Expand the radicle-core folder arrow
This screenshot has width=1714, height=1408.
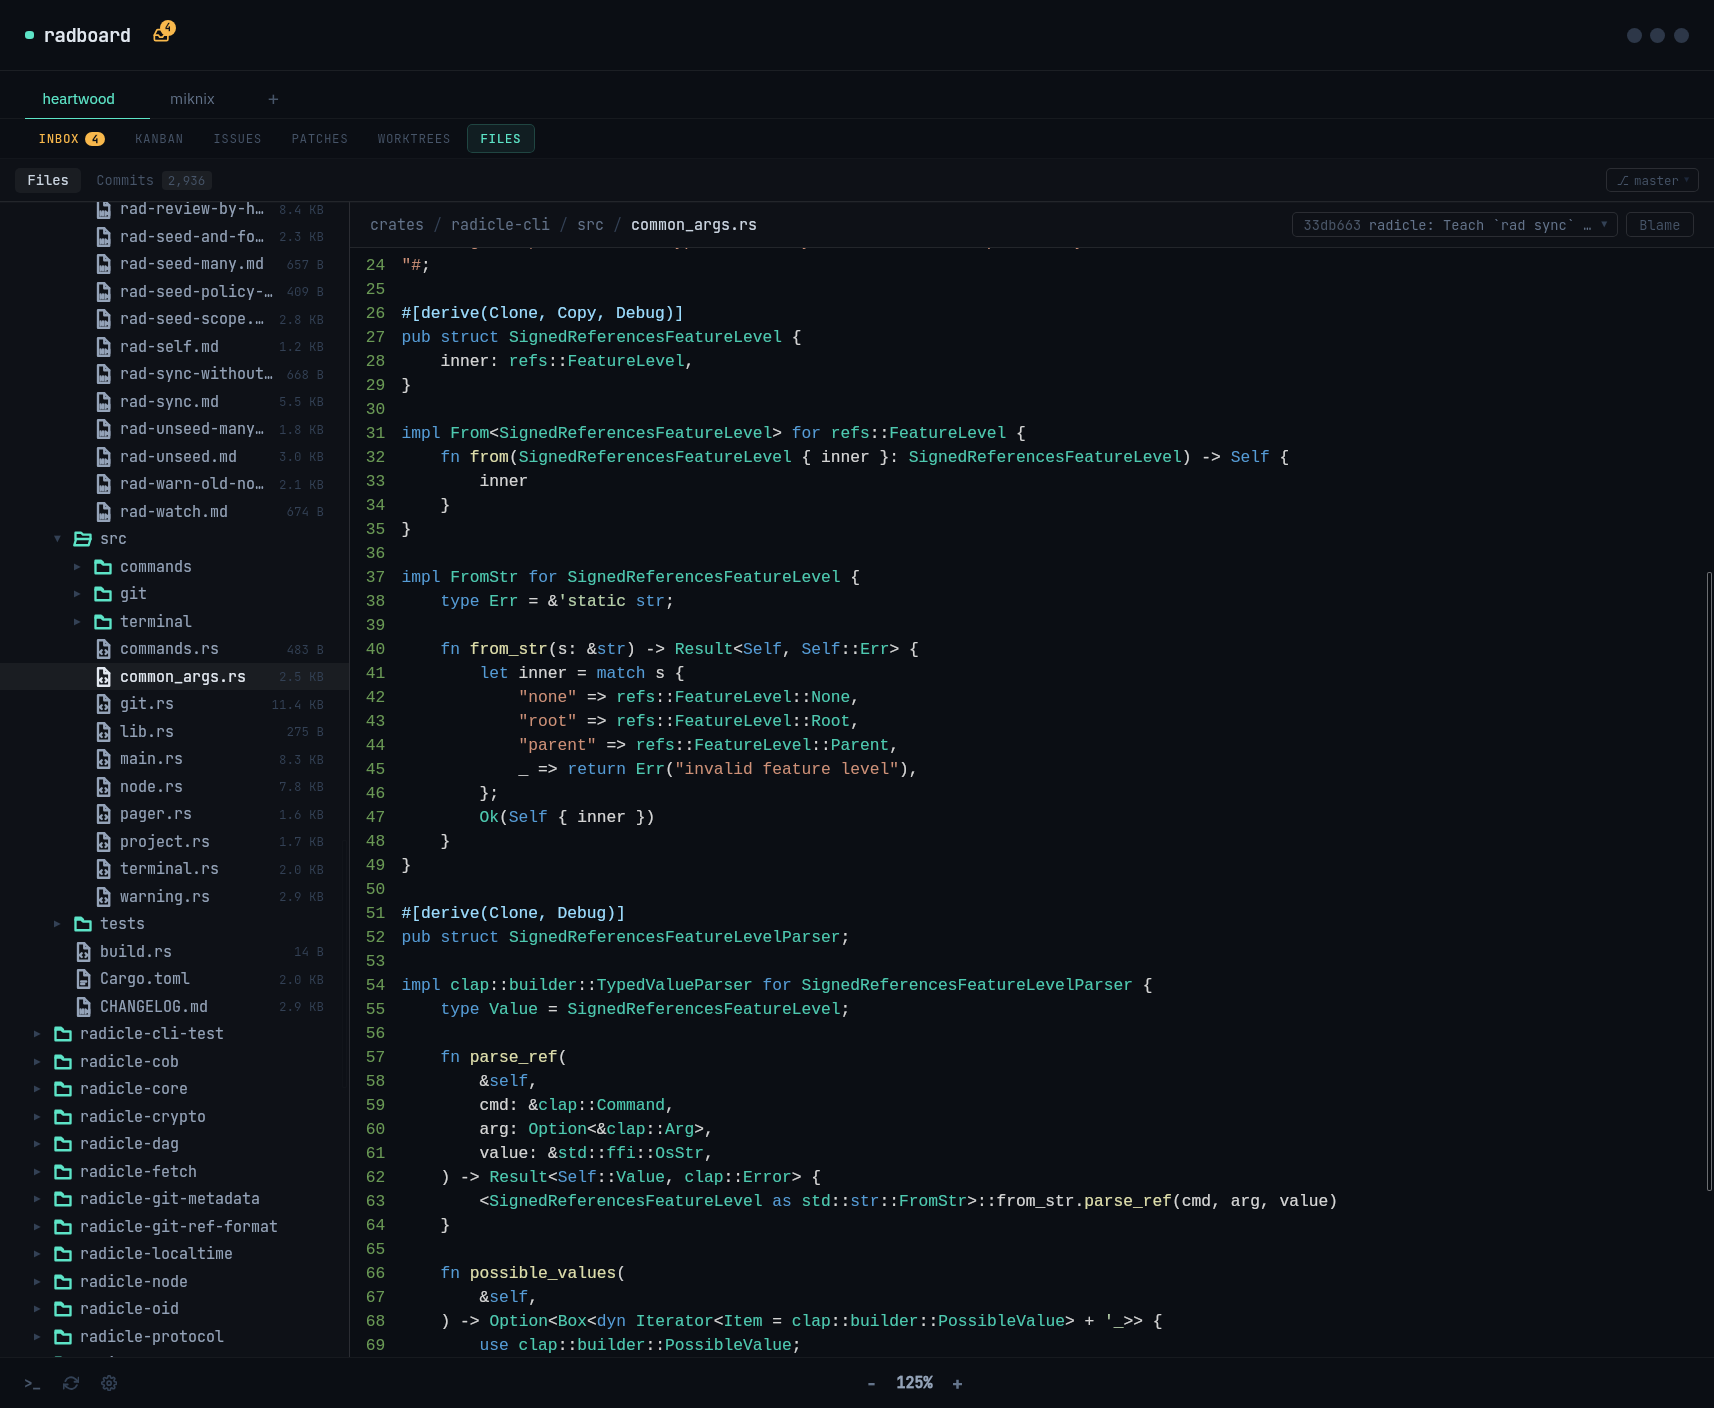click(x=37, y=1089)
